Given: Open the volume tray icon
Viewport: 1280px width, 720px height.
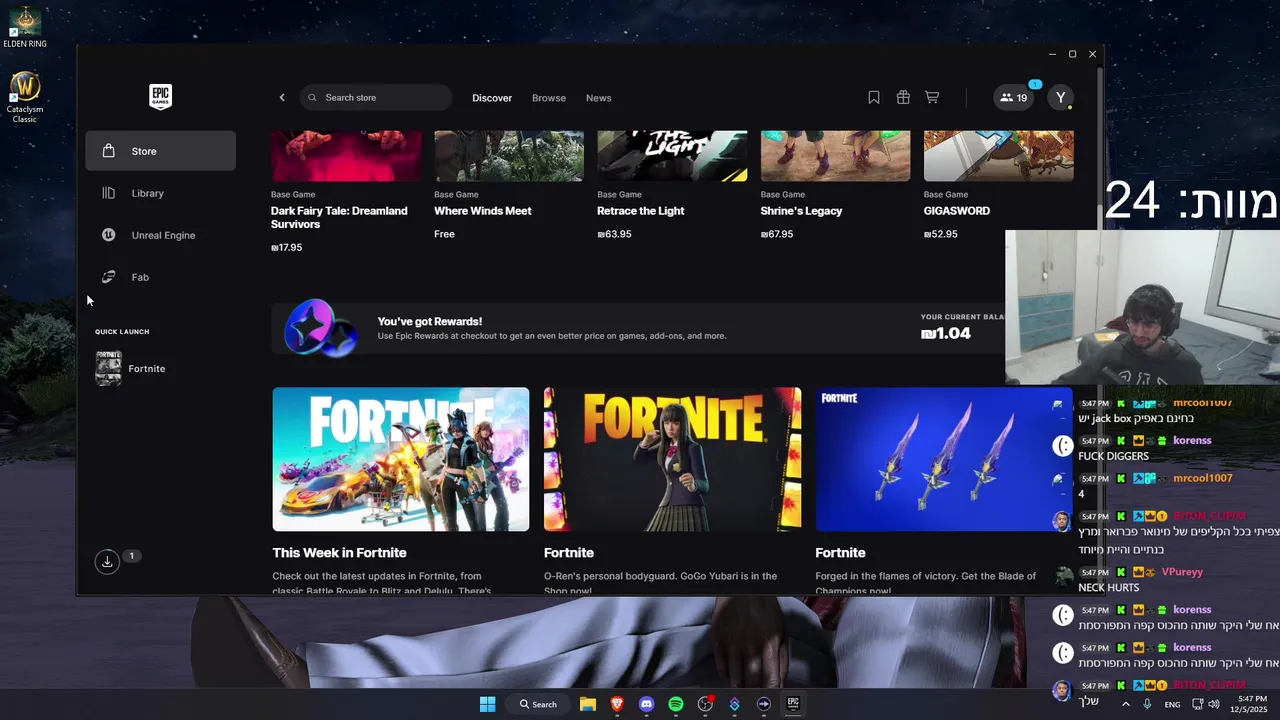Looking at the screenshot, I should pos(1214,704).
